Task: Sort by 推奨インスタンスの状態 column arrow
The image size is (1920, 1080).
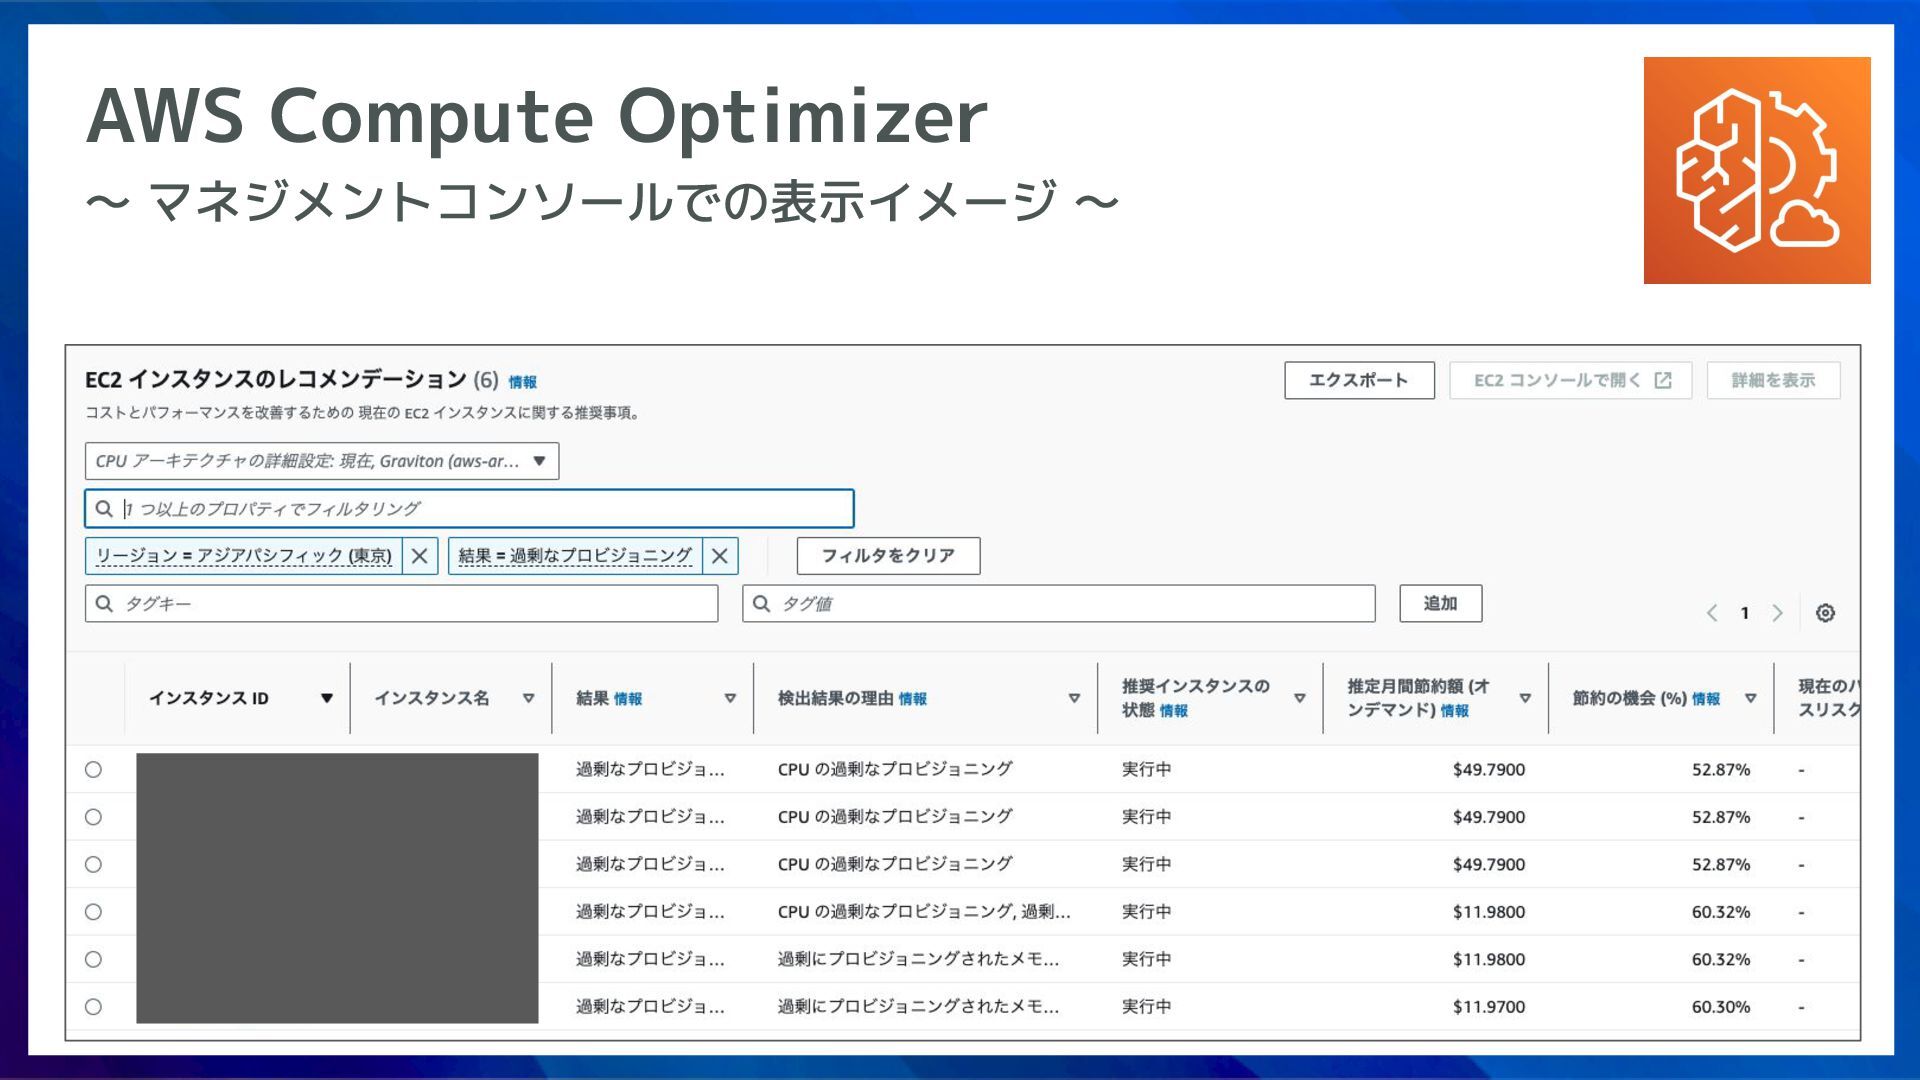Action: tap(1299, 698)
